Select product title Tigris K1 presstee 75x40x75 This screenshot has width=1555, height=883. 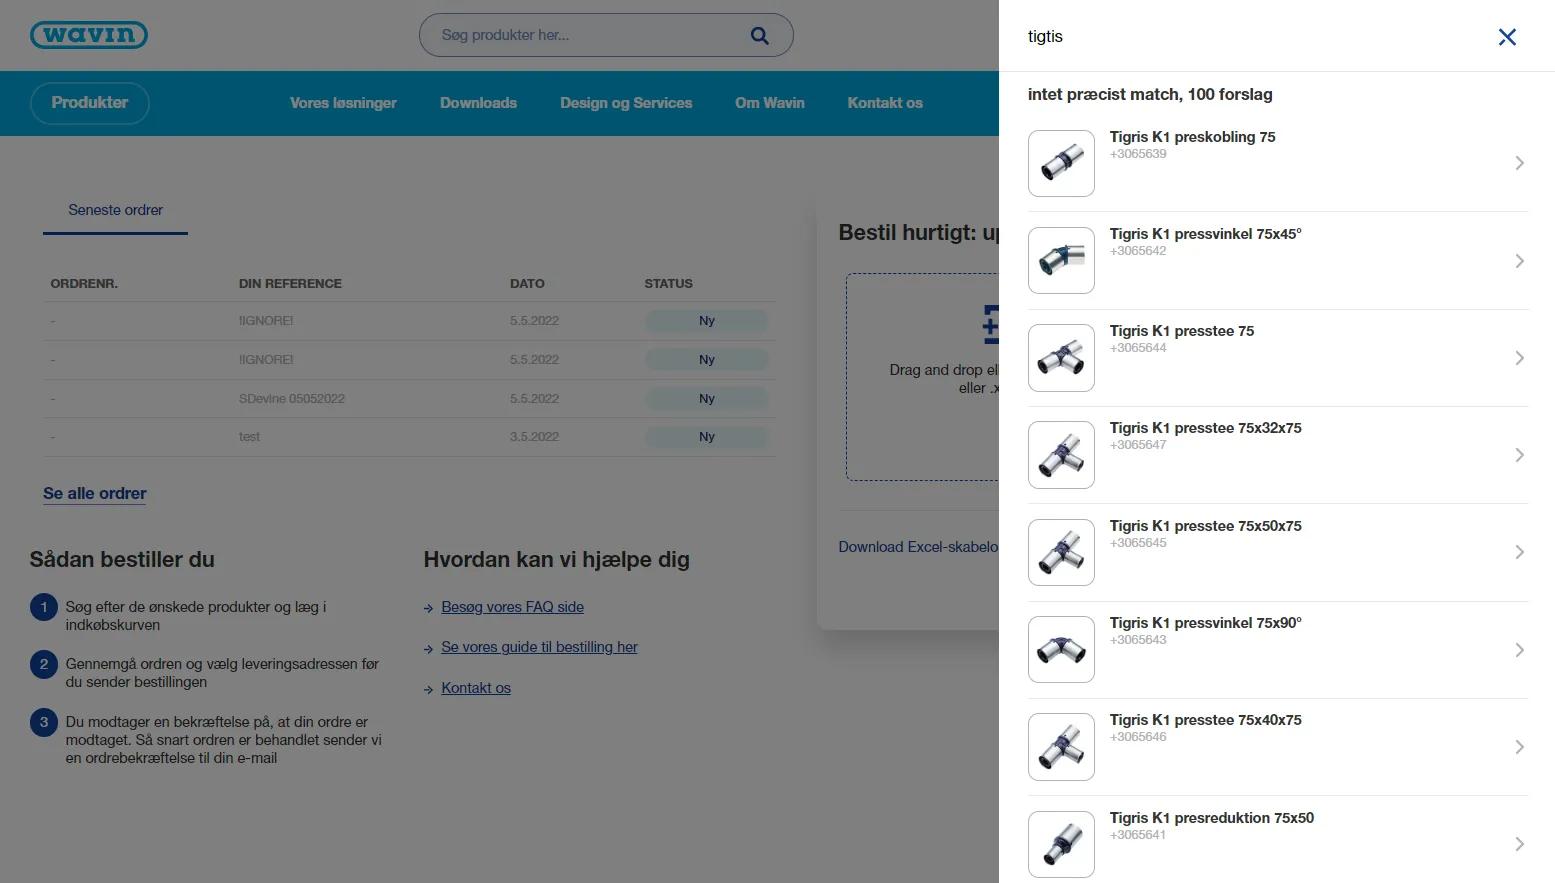coord(1205,720)
